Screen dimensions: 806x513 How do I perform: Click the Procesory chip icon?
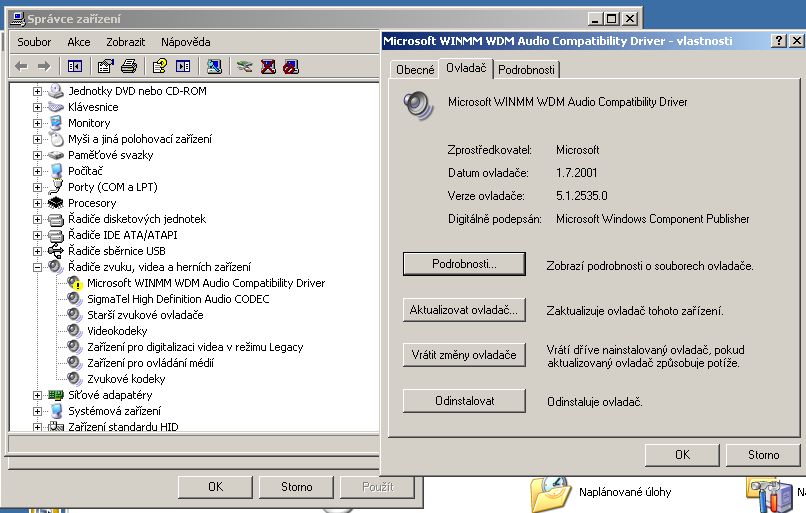(55, 203)
